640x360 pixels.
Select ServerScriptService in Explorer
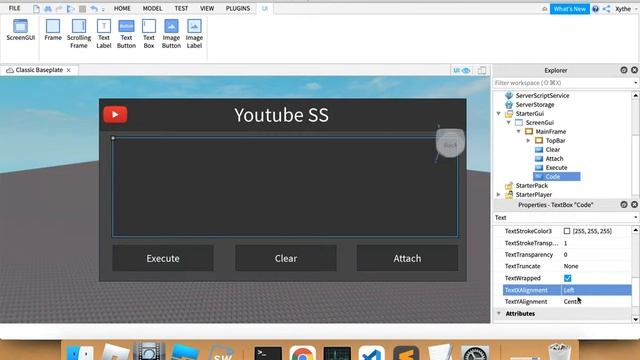[542, 96]
